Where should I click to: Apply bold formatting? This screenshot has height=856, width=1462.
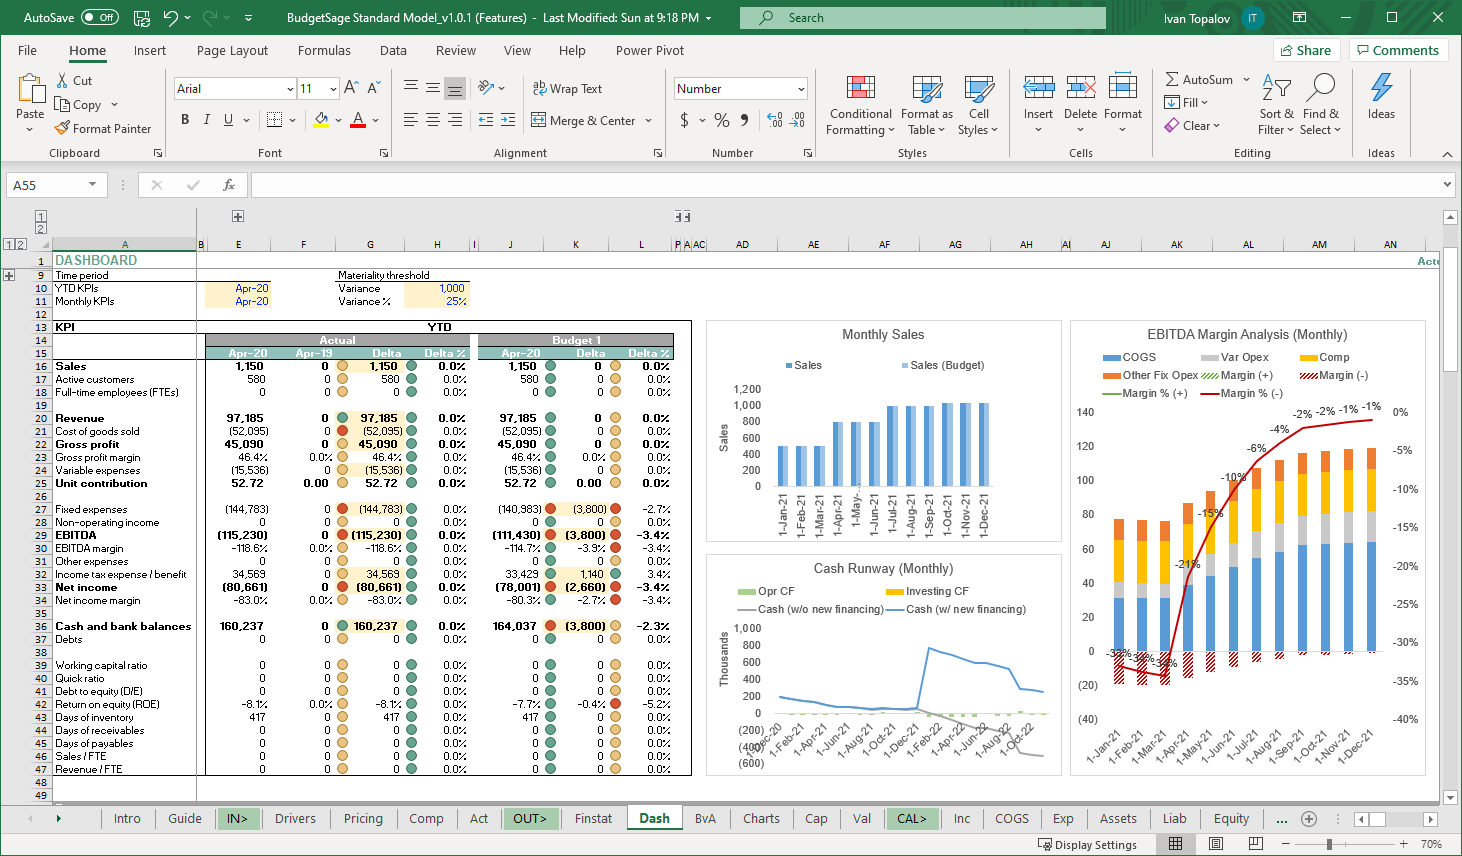(x=185, y=120)
